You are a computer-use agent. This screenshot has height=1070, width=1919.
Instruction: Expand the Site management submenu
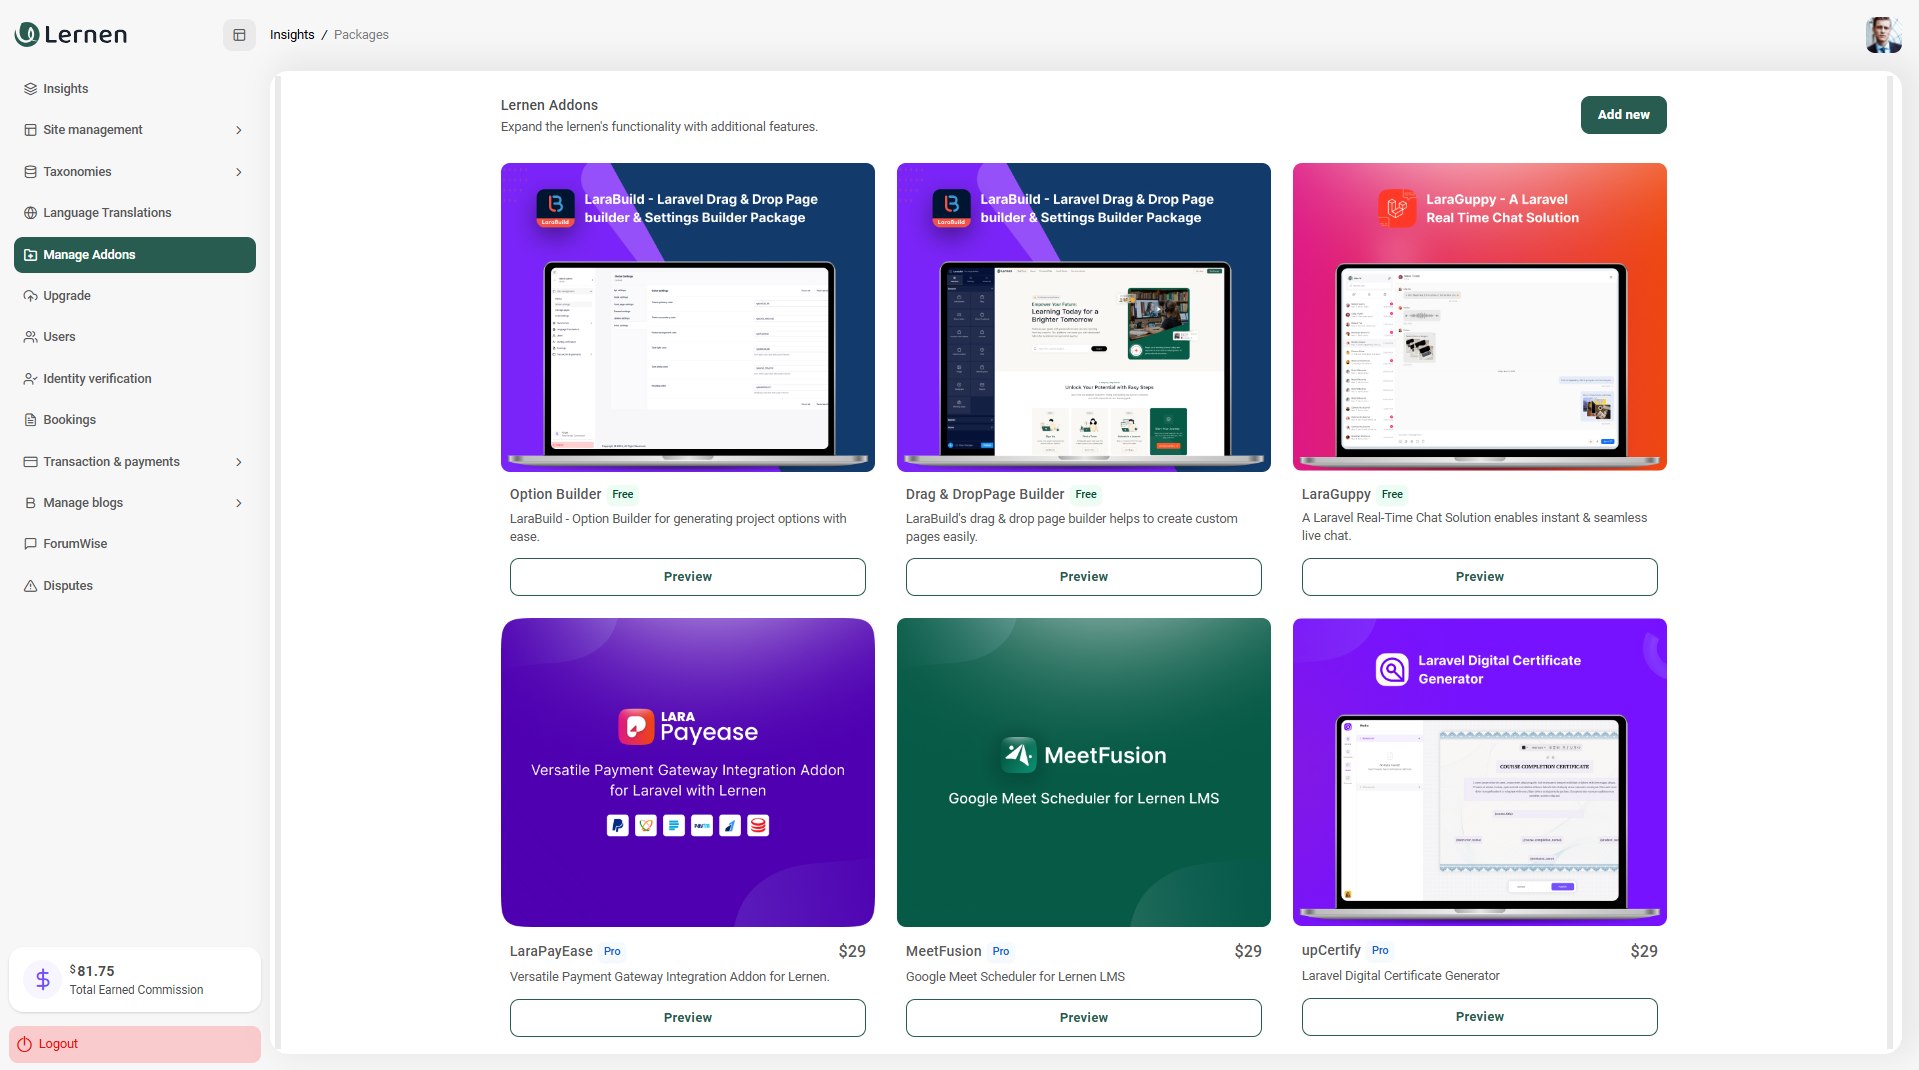(x=239, y=130)
